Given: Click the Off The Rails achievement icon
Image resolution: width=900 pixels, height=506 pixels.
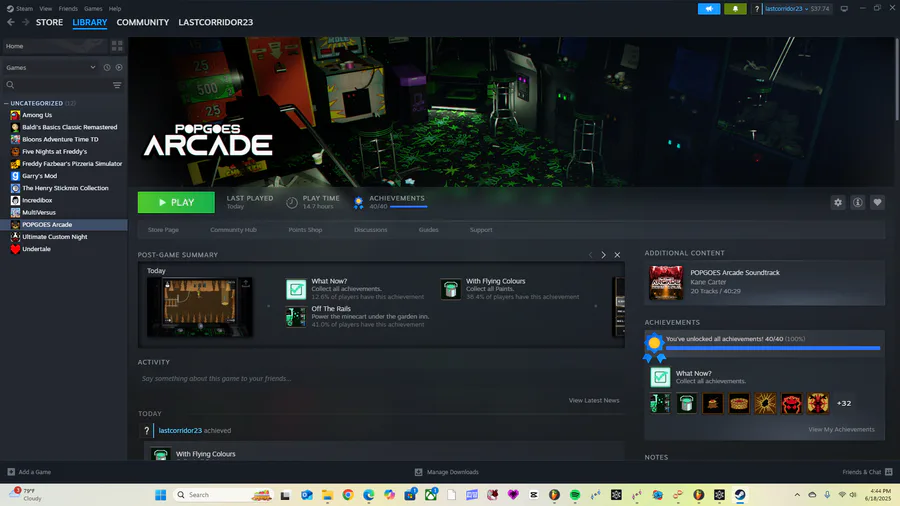Looking at the screenshot, I should click(296, 317).
